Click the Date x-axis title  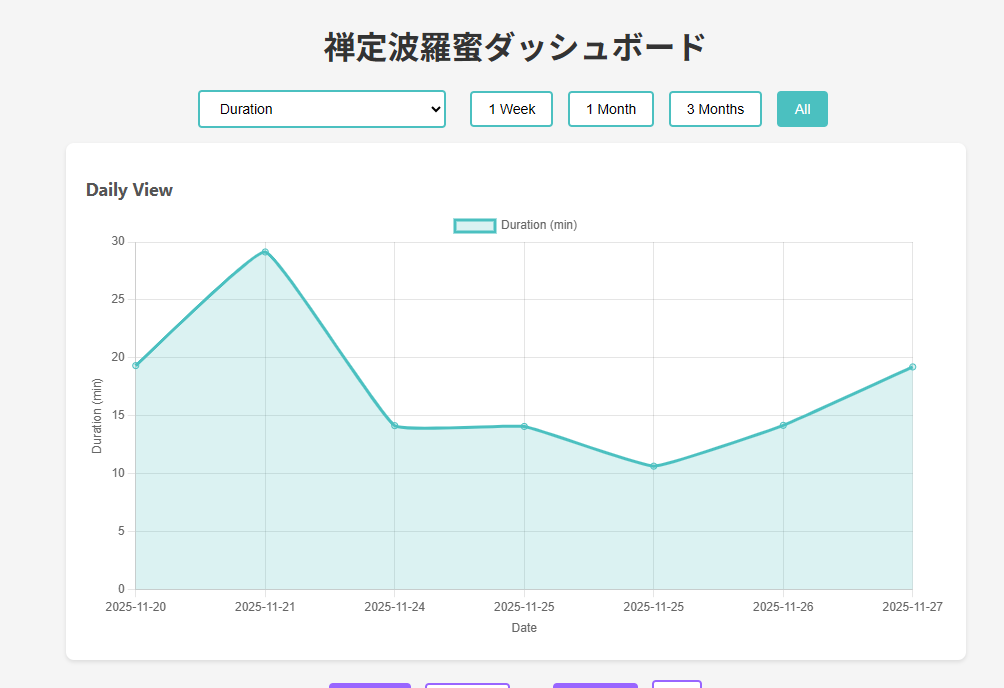tap(524, 628)
